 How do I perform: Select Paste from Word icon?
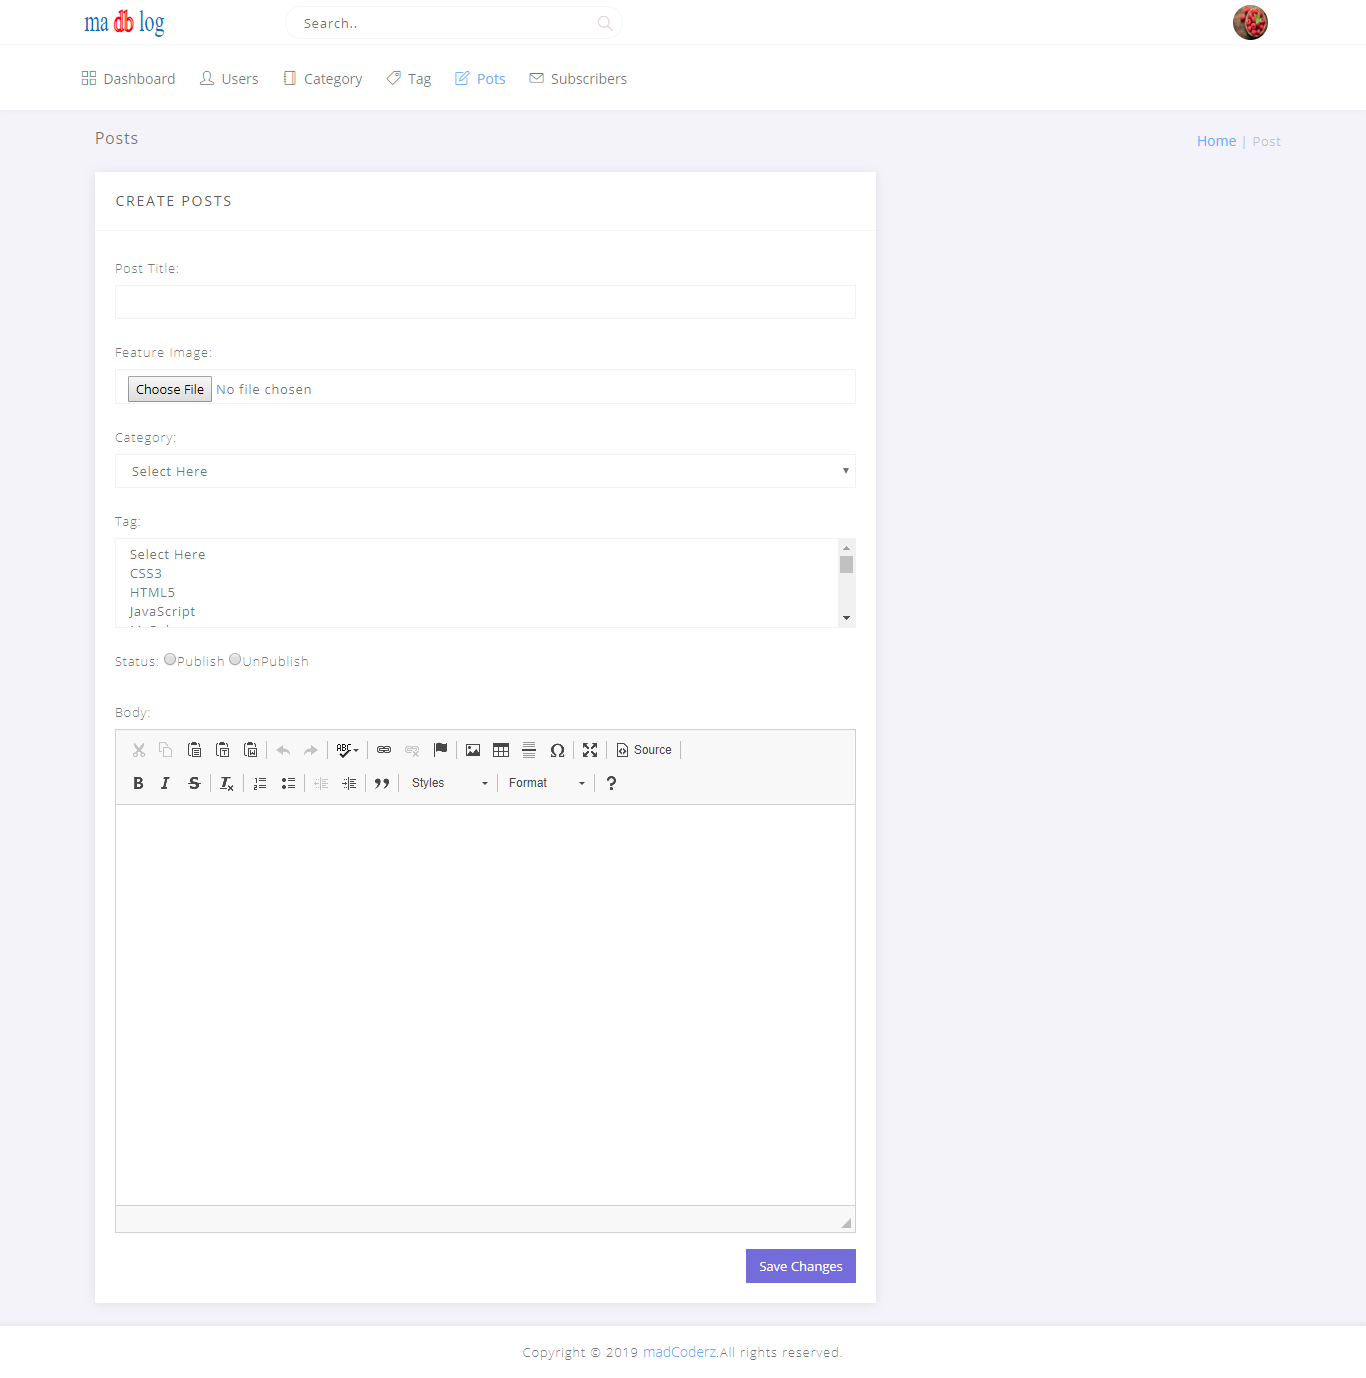click(251, 750)
